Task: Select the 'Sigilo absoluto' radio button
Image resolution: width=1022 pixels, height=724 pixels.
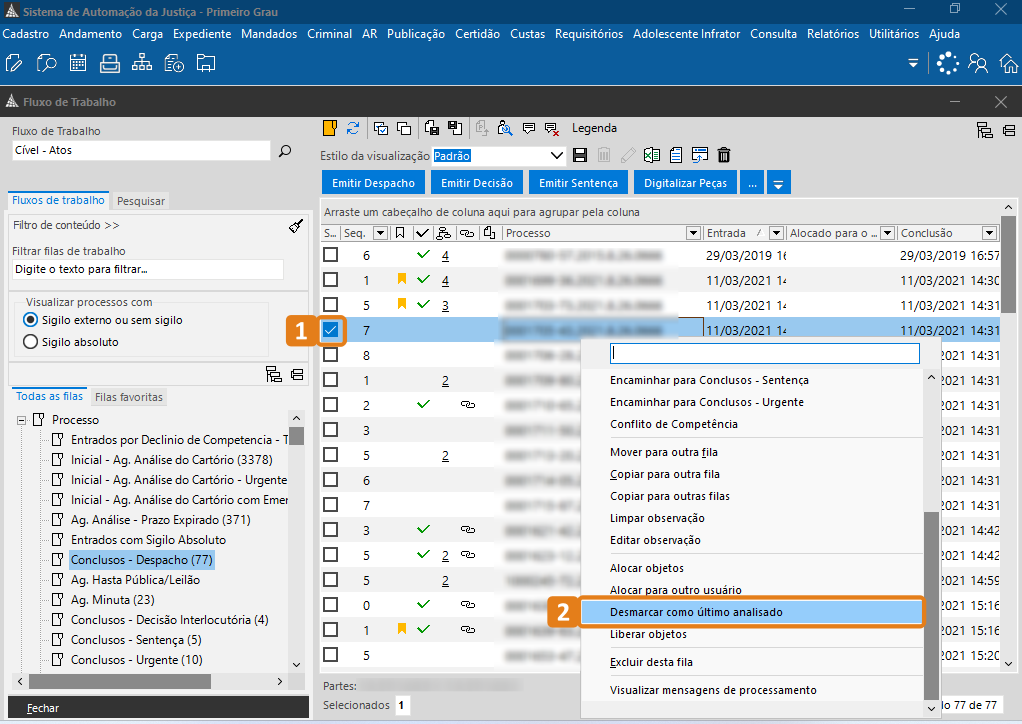Action: [x=30, y=342]
